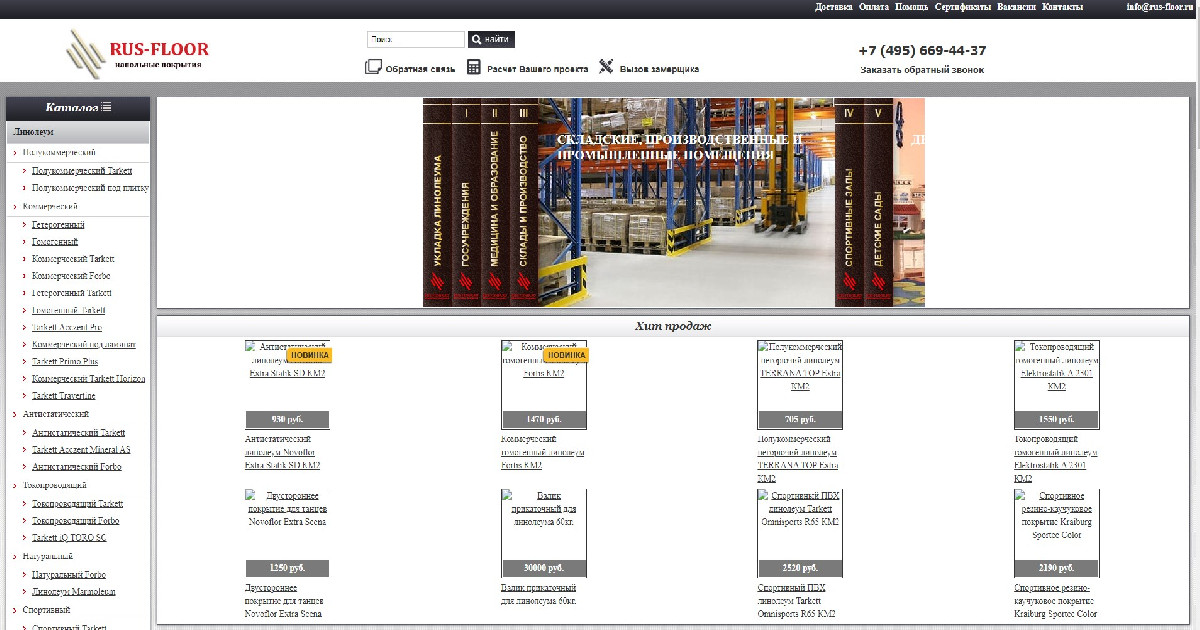1200x630 pixels.
Task: Click Новинка badge on Novoflor Extra Statik product
Action: click(x=309, y=355)
